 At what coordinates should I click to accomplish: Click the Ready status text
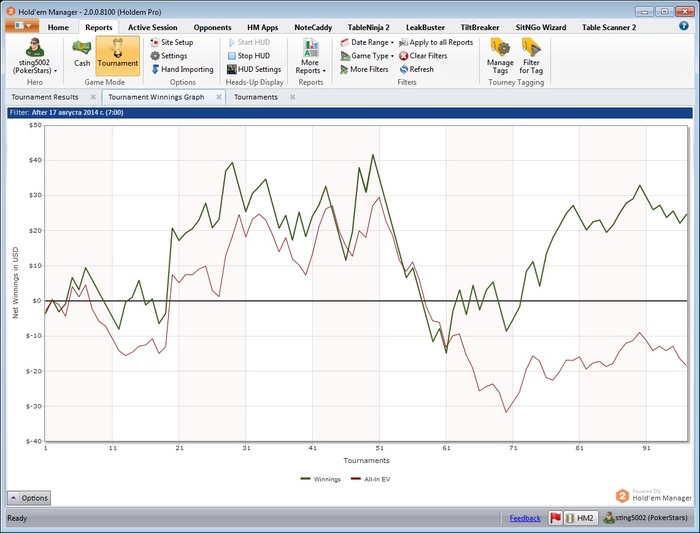17,518
